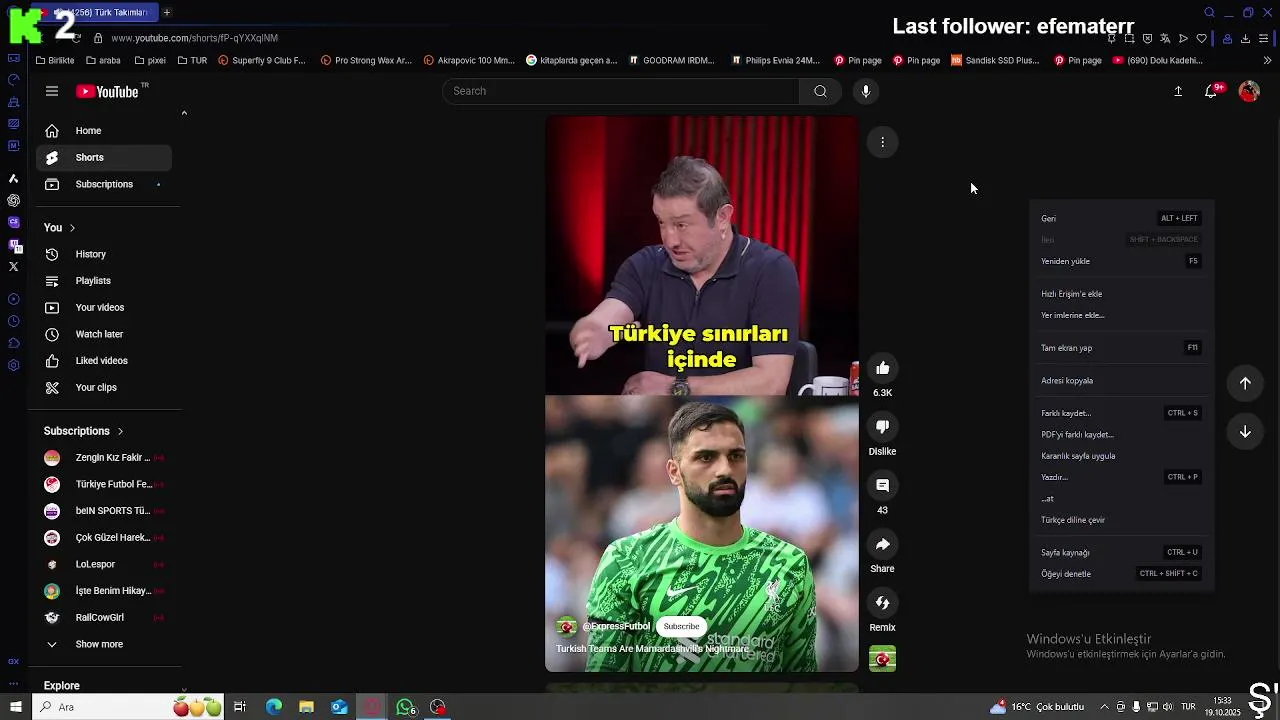
Task: Open the @ExpressFutbol channel link
Action: pyautogui.click(x=616, y=626)
